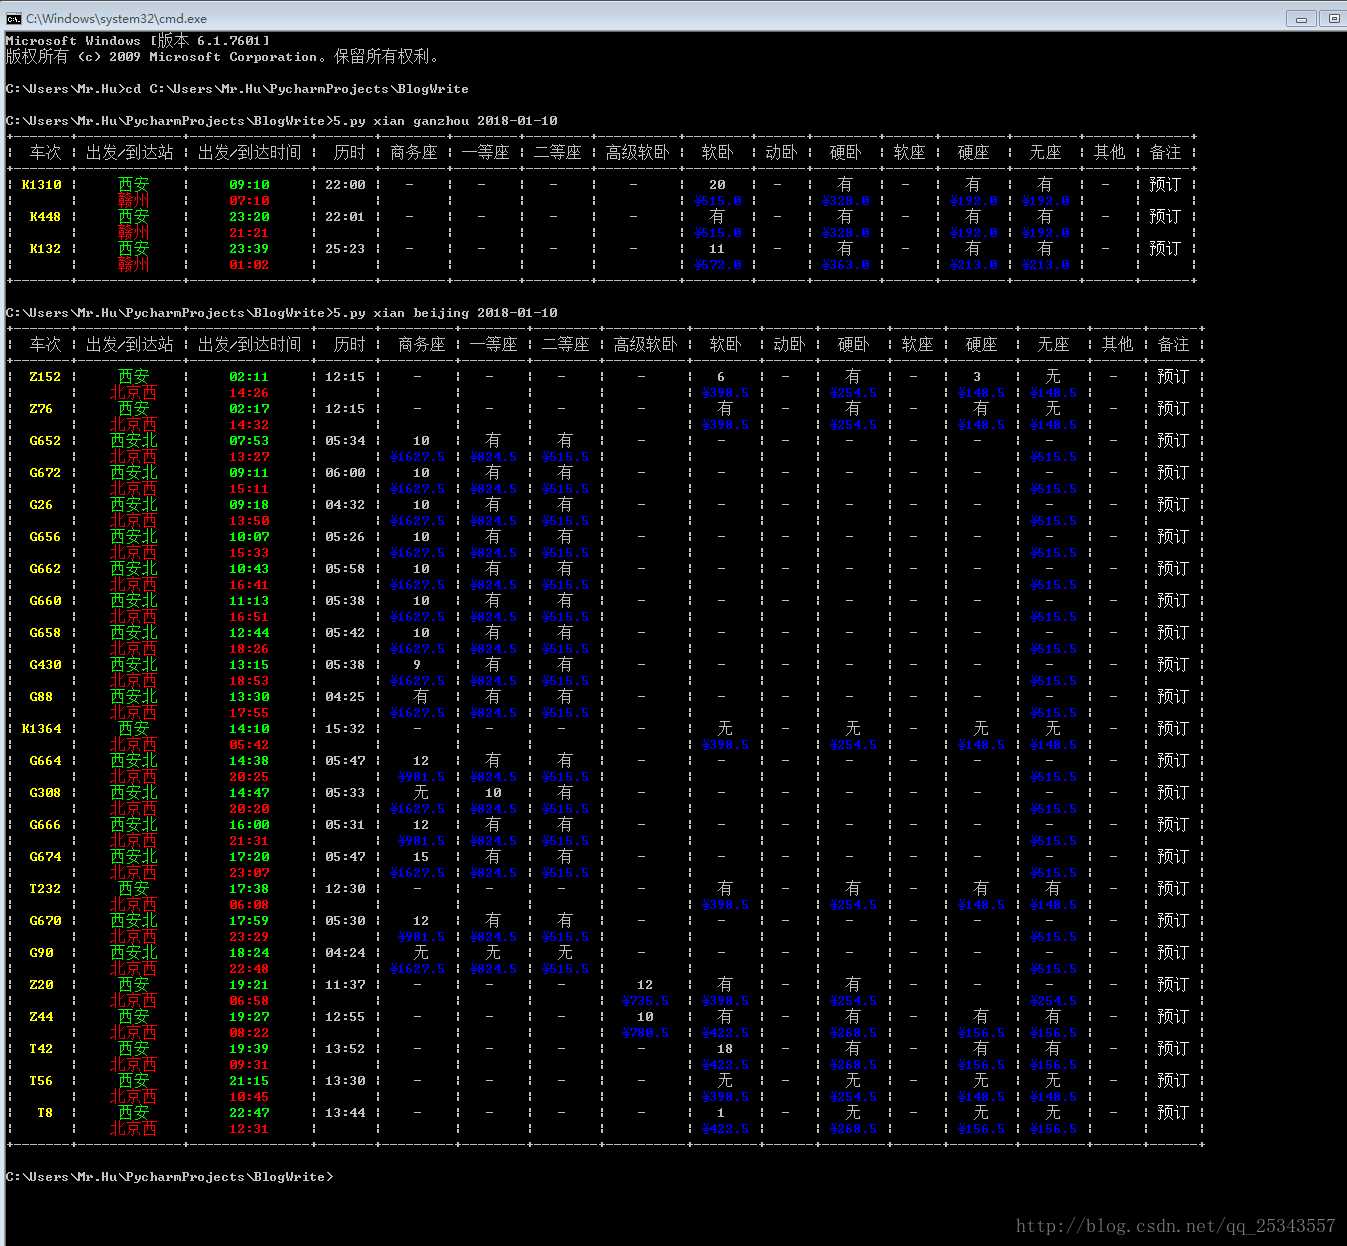Click the C:\Windows\system32\cmd.exe title text
Viewport: 1347px width, 1246px height.
[x=116, y=18]
